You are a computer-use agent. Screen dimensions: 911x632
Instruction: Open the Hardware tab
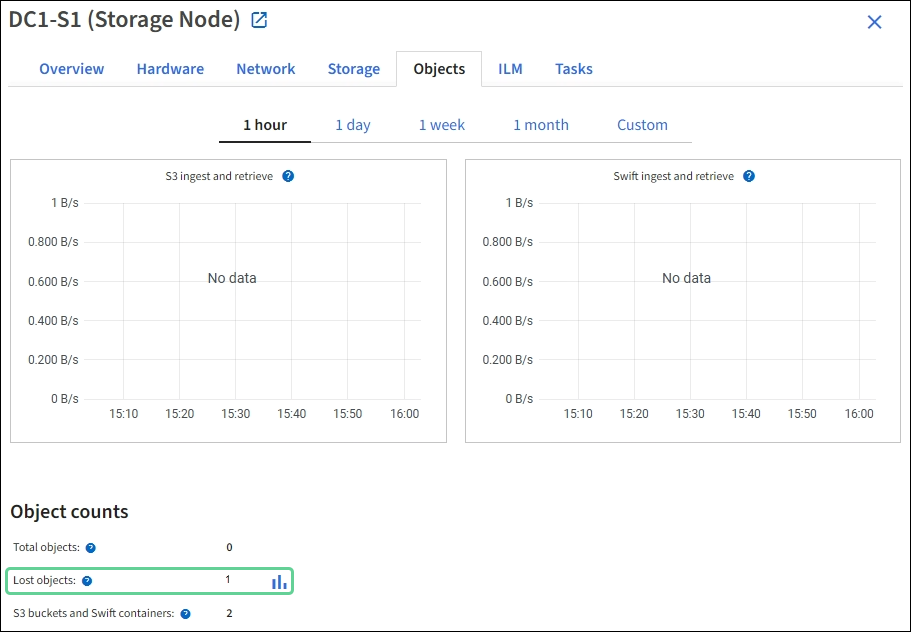pos(170,69)
